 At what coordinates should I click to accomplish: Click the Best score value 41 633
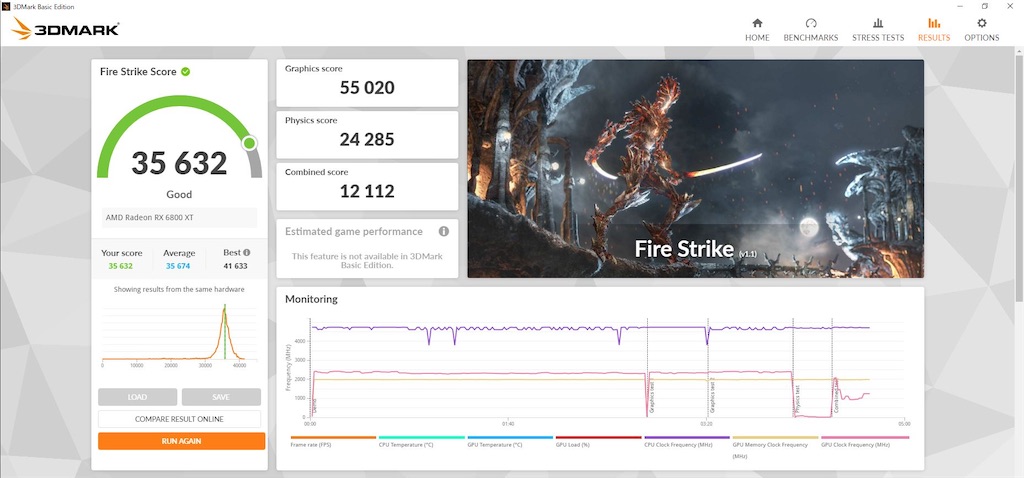coord(235,266)
